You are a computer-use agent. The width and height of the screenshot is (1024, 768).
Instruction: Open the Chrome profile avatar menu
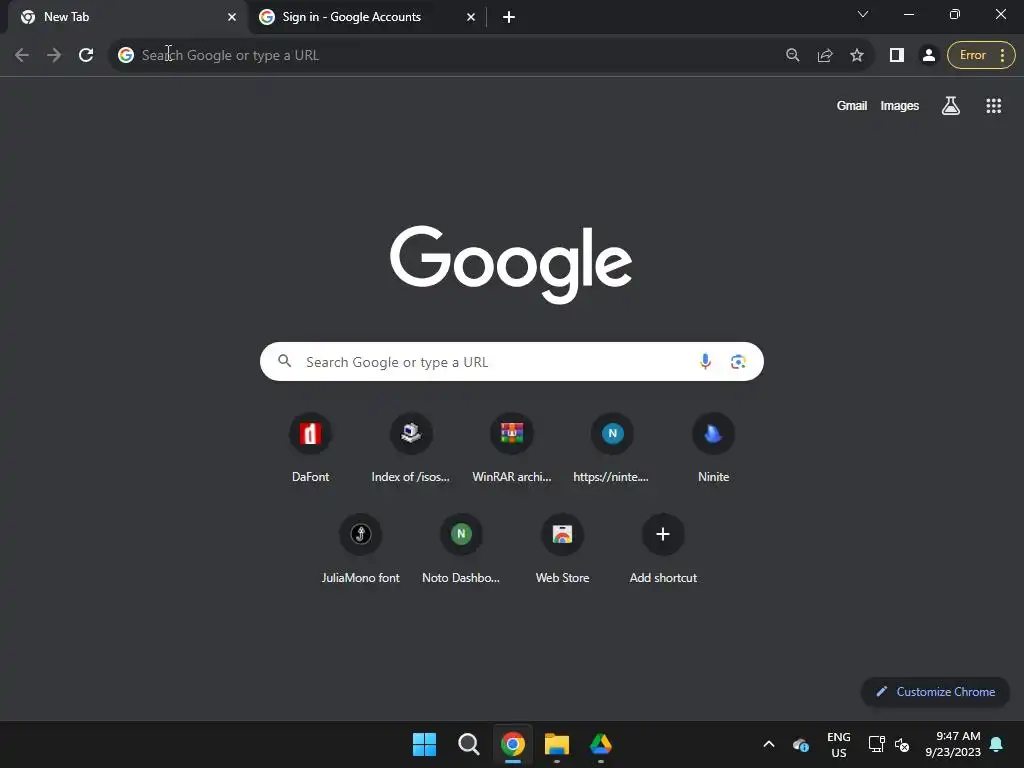tap(928, 55)
